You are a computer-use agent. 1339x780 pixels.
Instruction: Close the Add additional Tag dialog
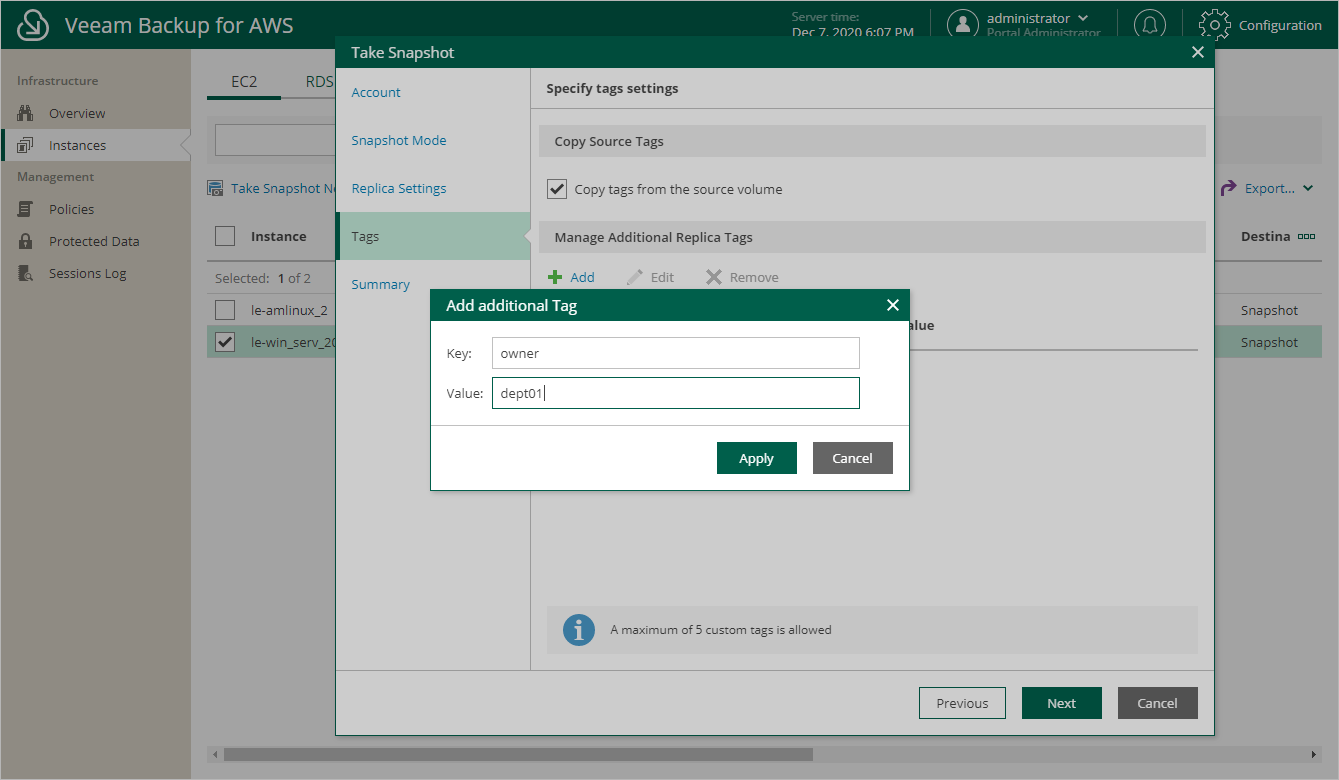(893, 305)
